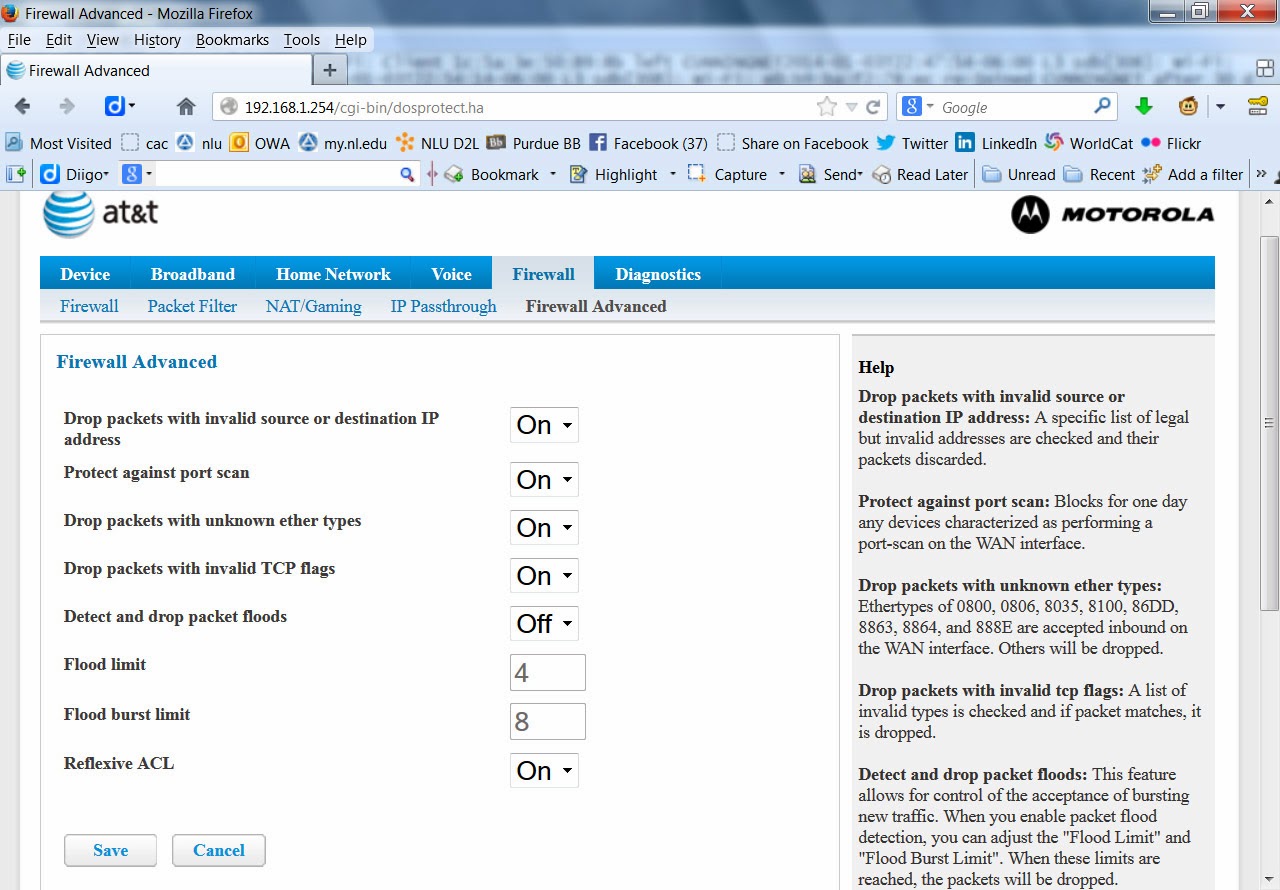
Task: Click the page's vertical scrollbar thumb
Action: pyautogui.click(x=1269, y=423)
